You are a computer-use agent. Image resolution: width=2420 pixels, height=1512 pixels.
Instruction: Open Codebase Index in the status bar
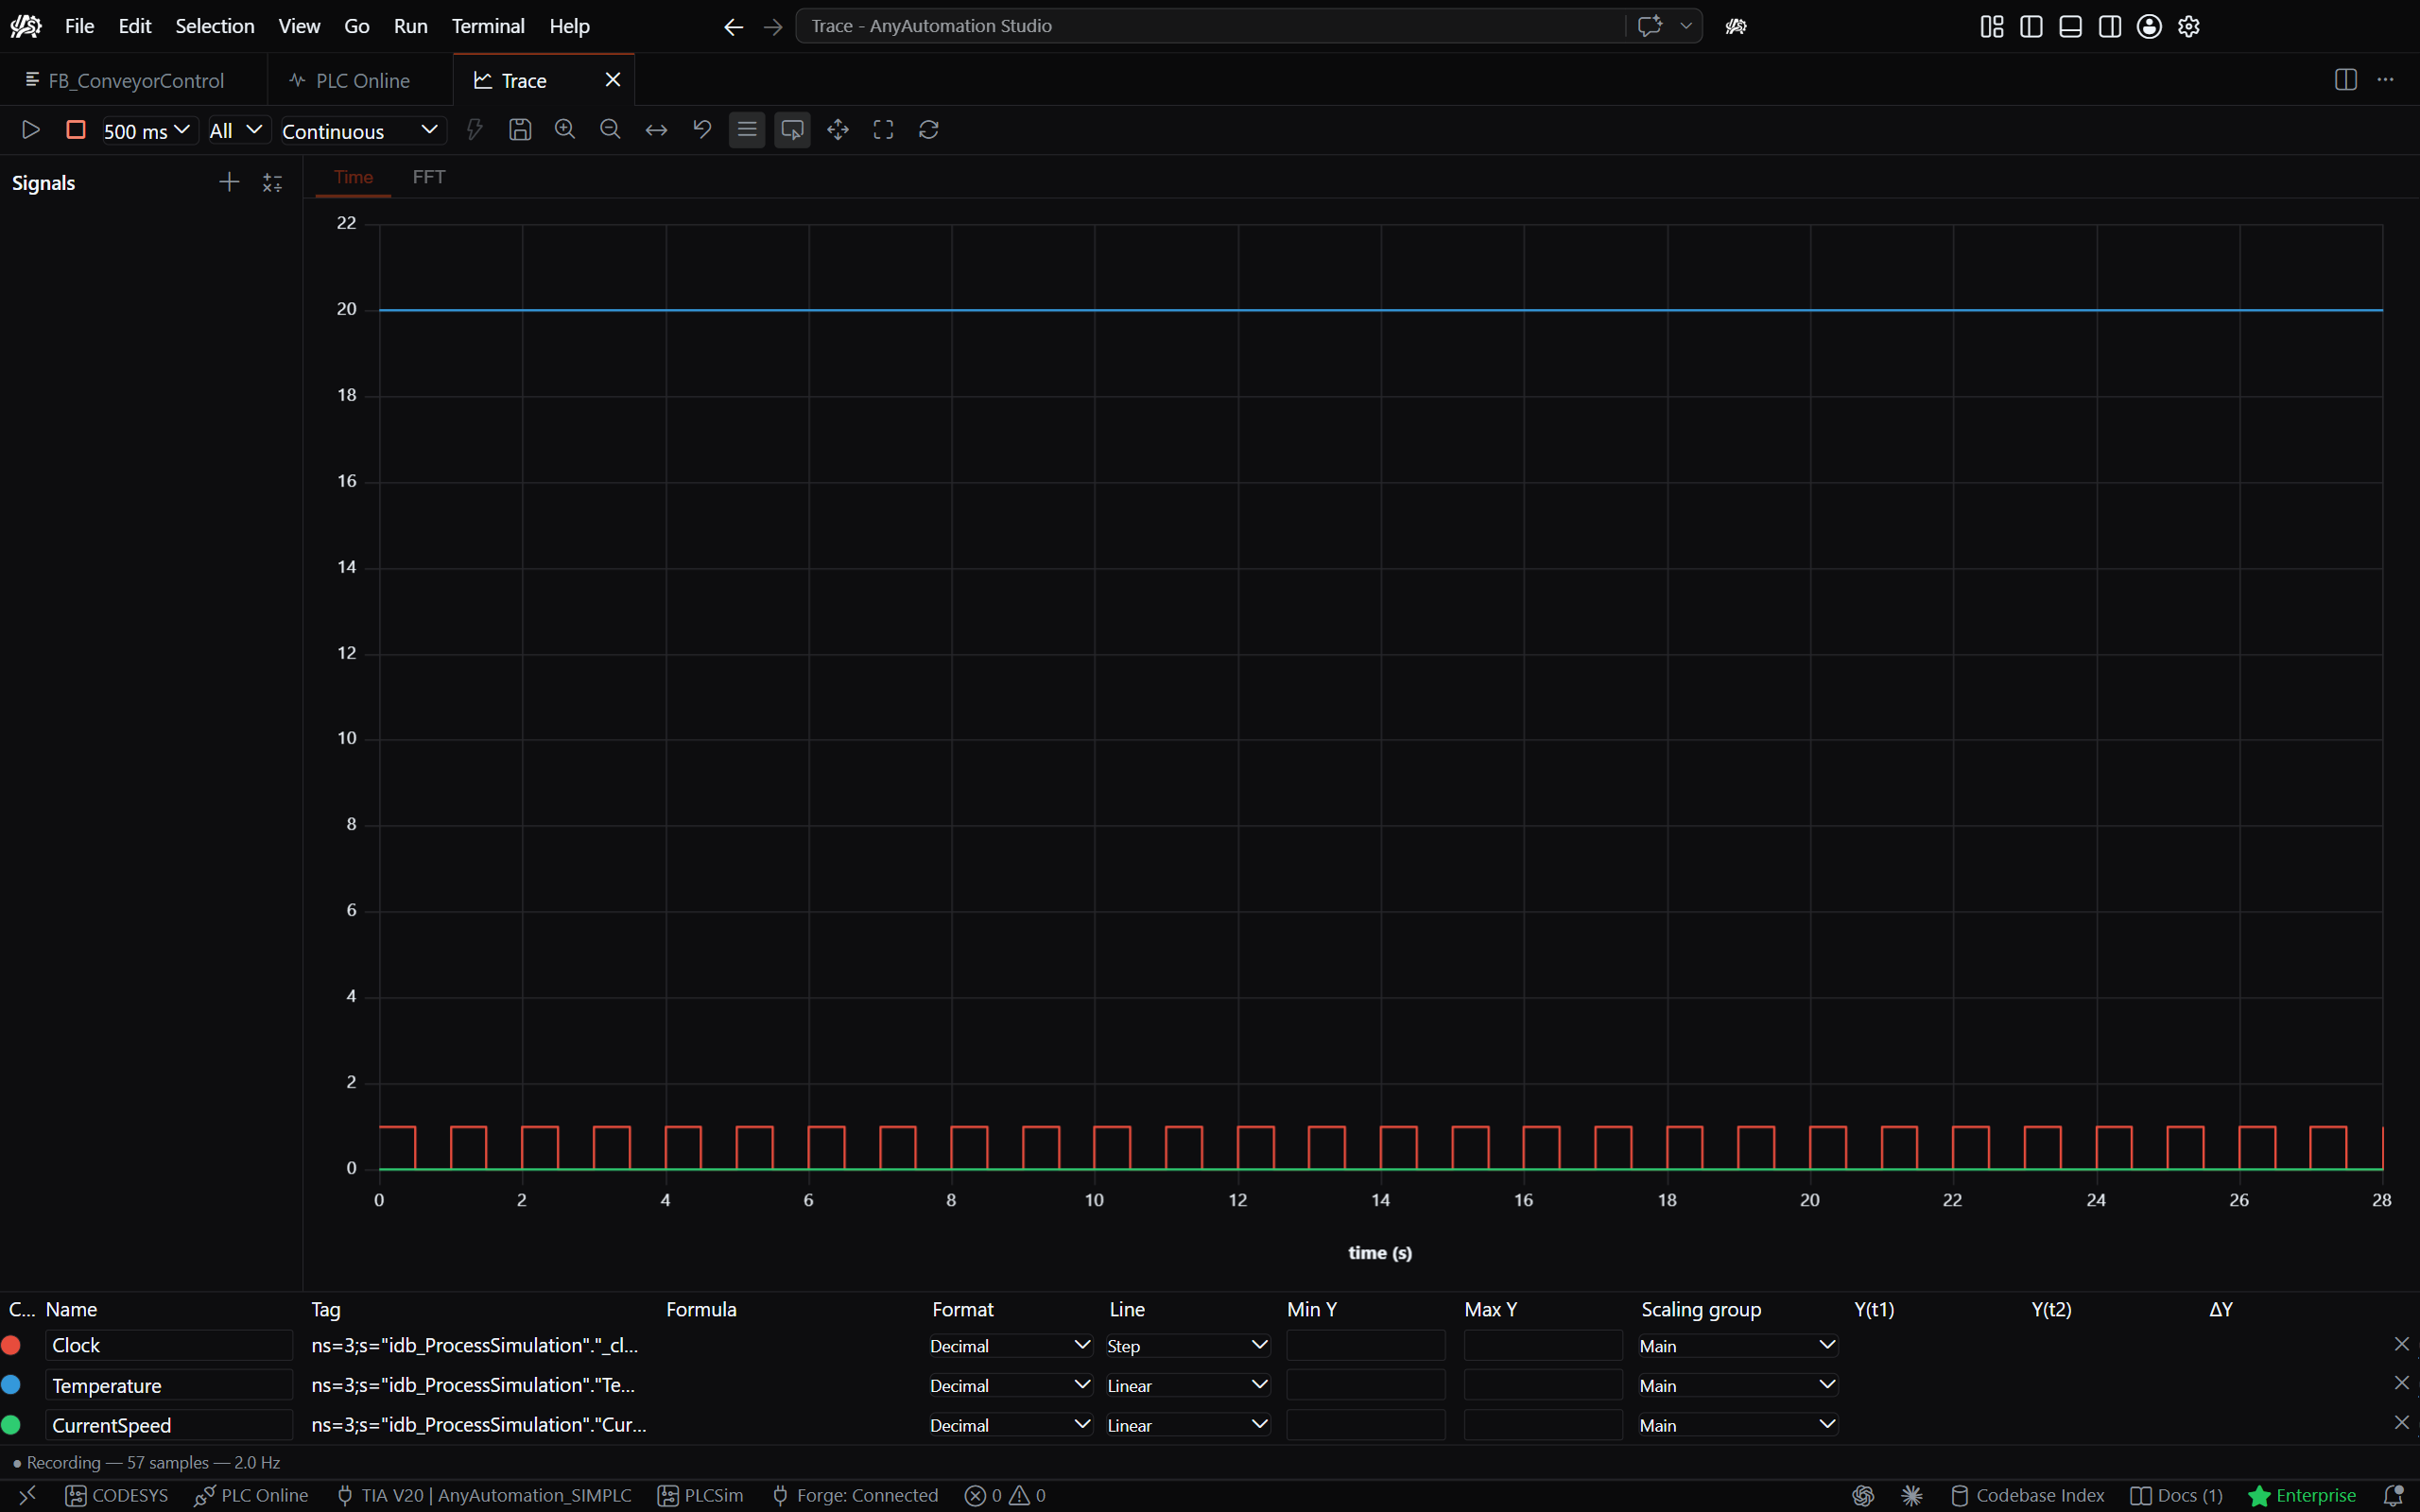point(2027,1496)
